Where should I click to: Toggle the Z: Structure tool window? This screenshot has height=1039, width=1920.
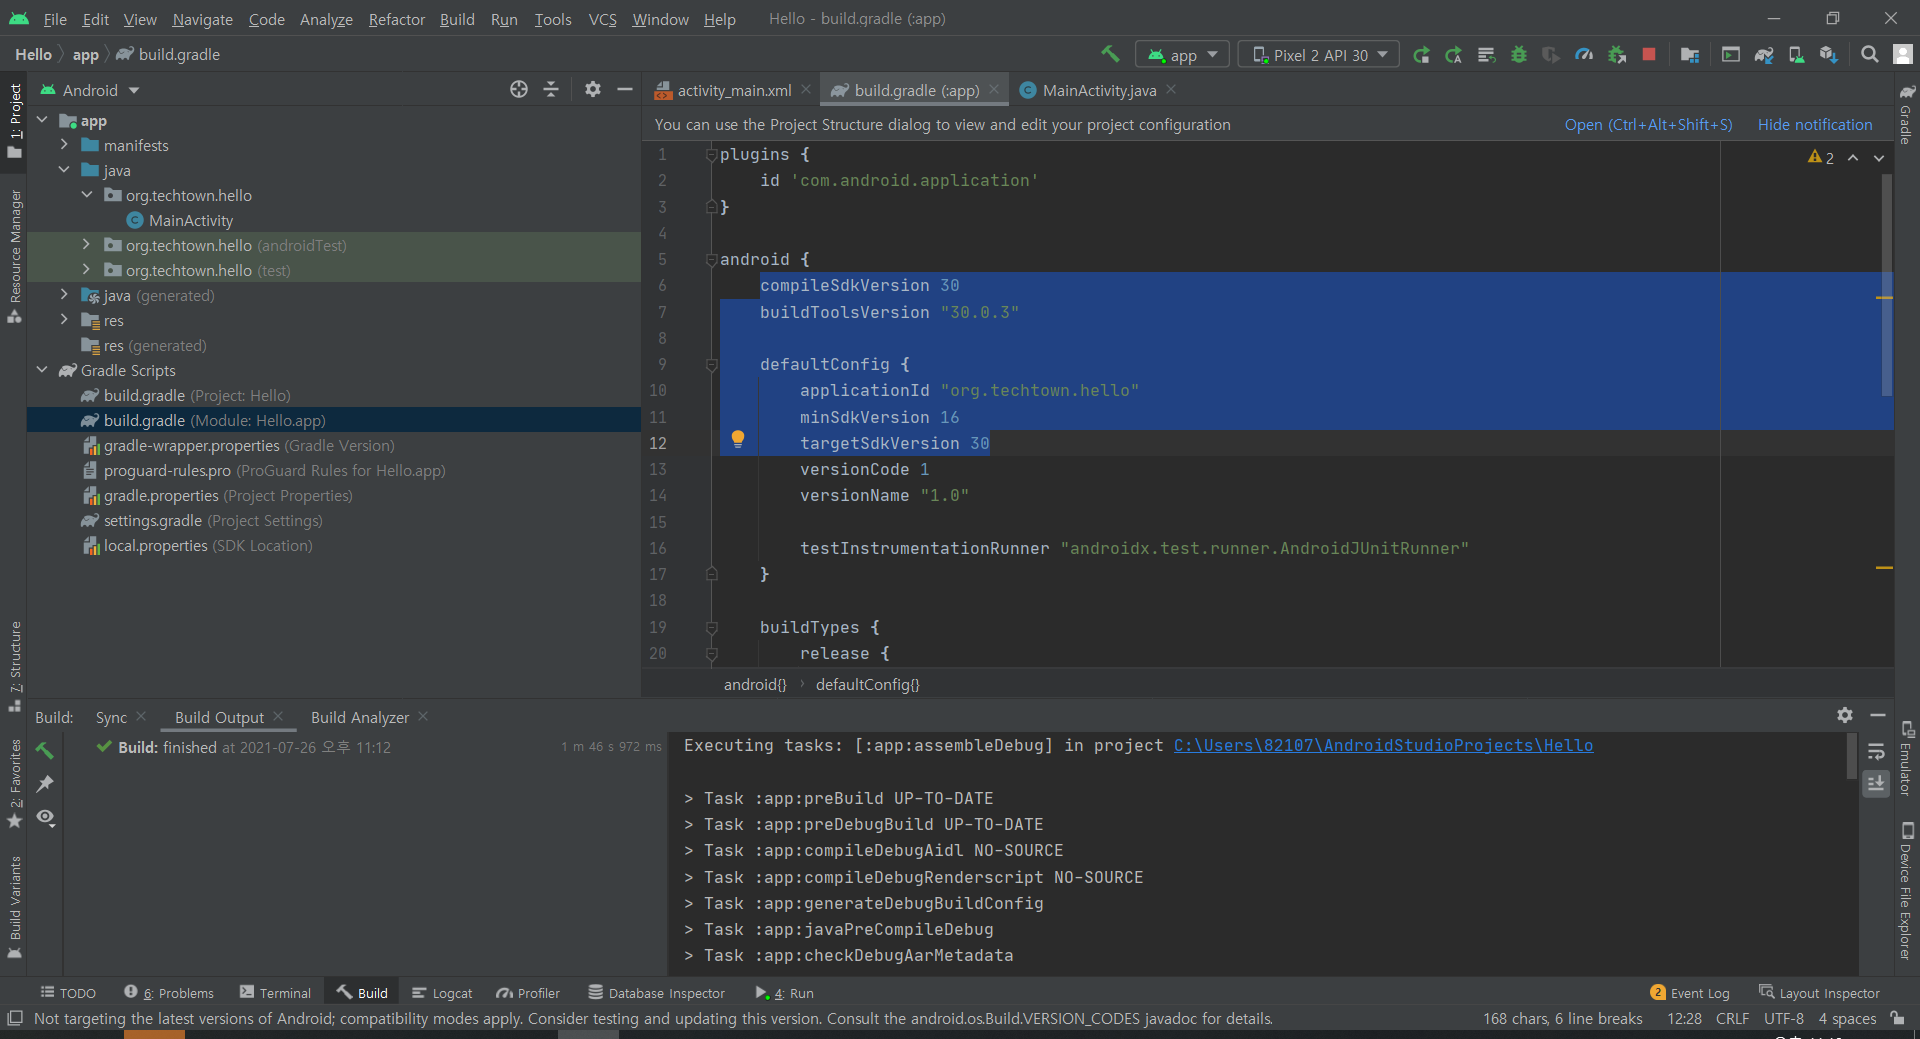coord(14,665)
